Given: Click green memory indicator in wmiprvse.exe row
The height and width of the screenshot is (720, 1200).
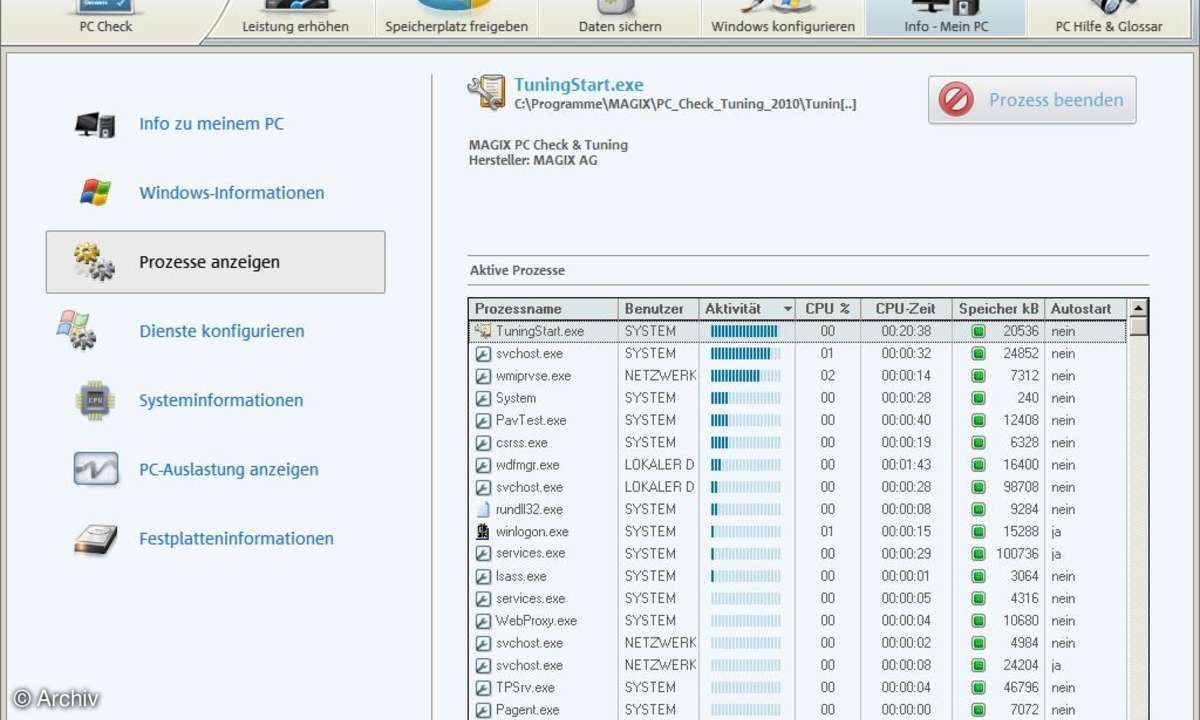Looking at the screenshot, I should pos(979,376).
